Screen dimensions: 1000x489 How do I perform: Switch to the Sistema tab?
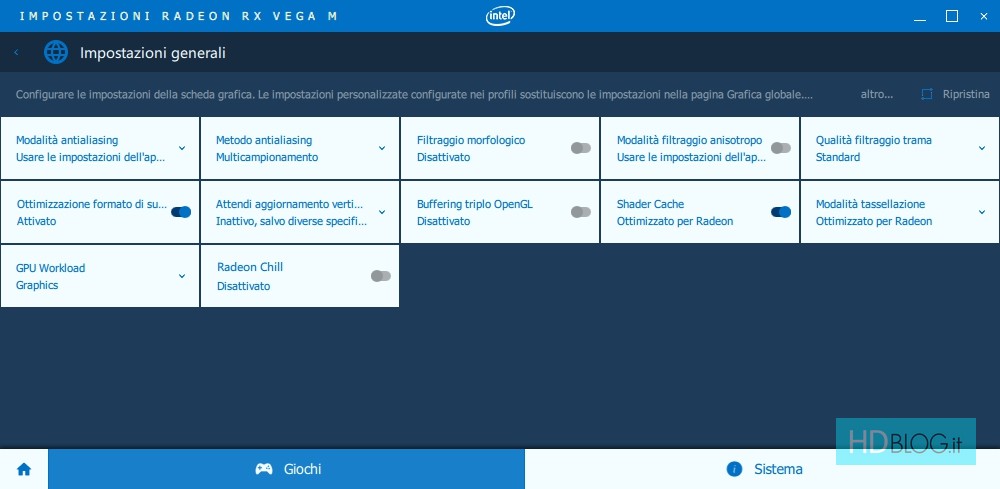762,469
